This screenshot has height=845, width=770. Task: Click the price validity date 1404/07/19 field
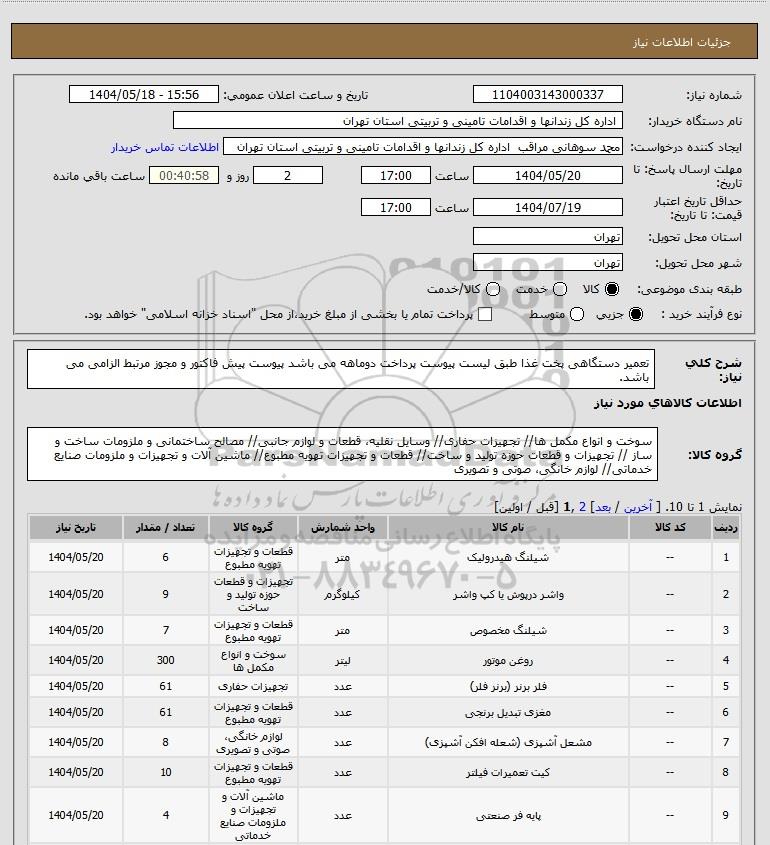tap(547, 207)
